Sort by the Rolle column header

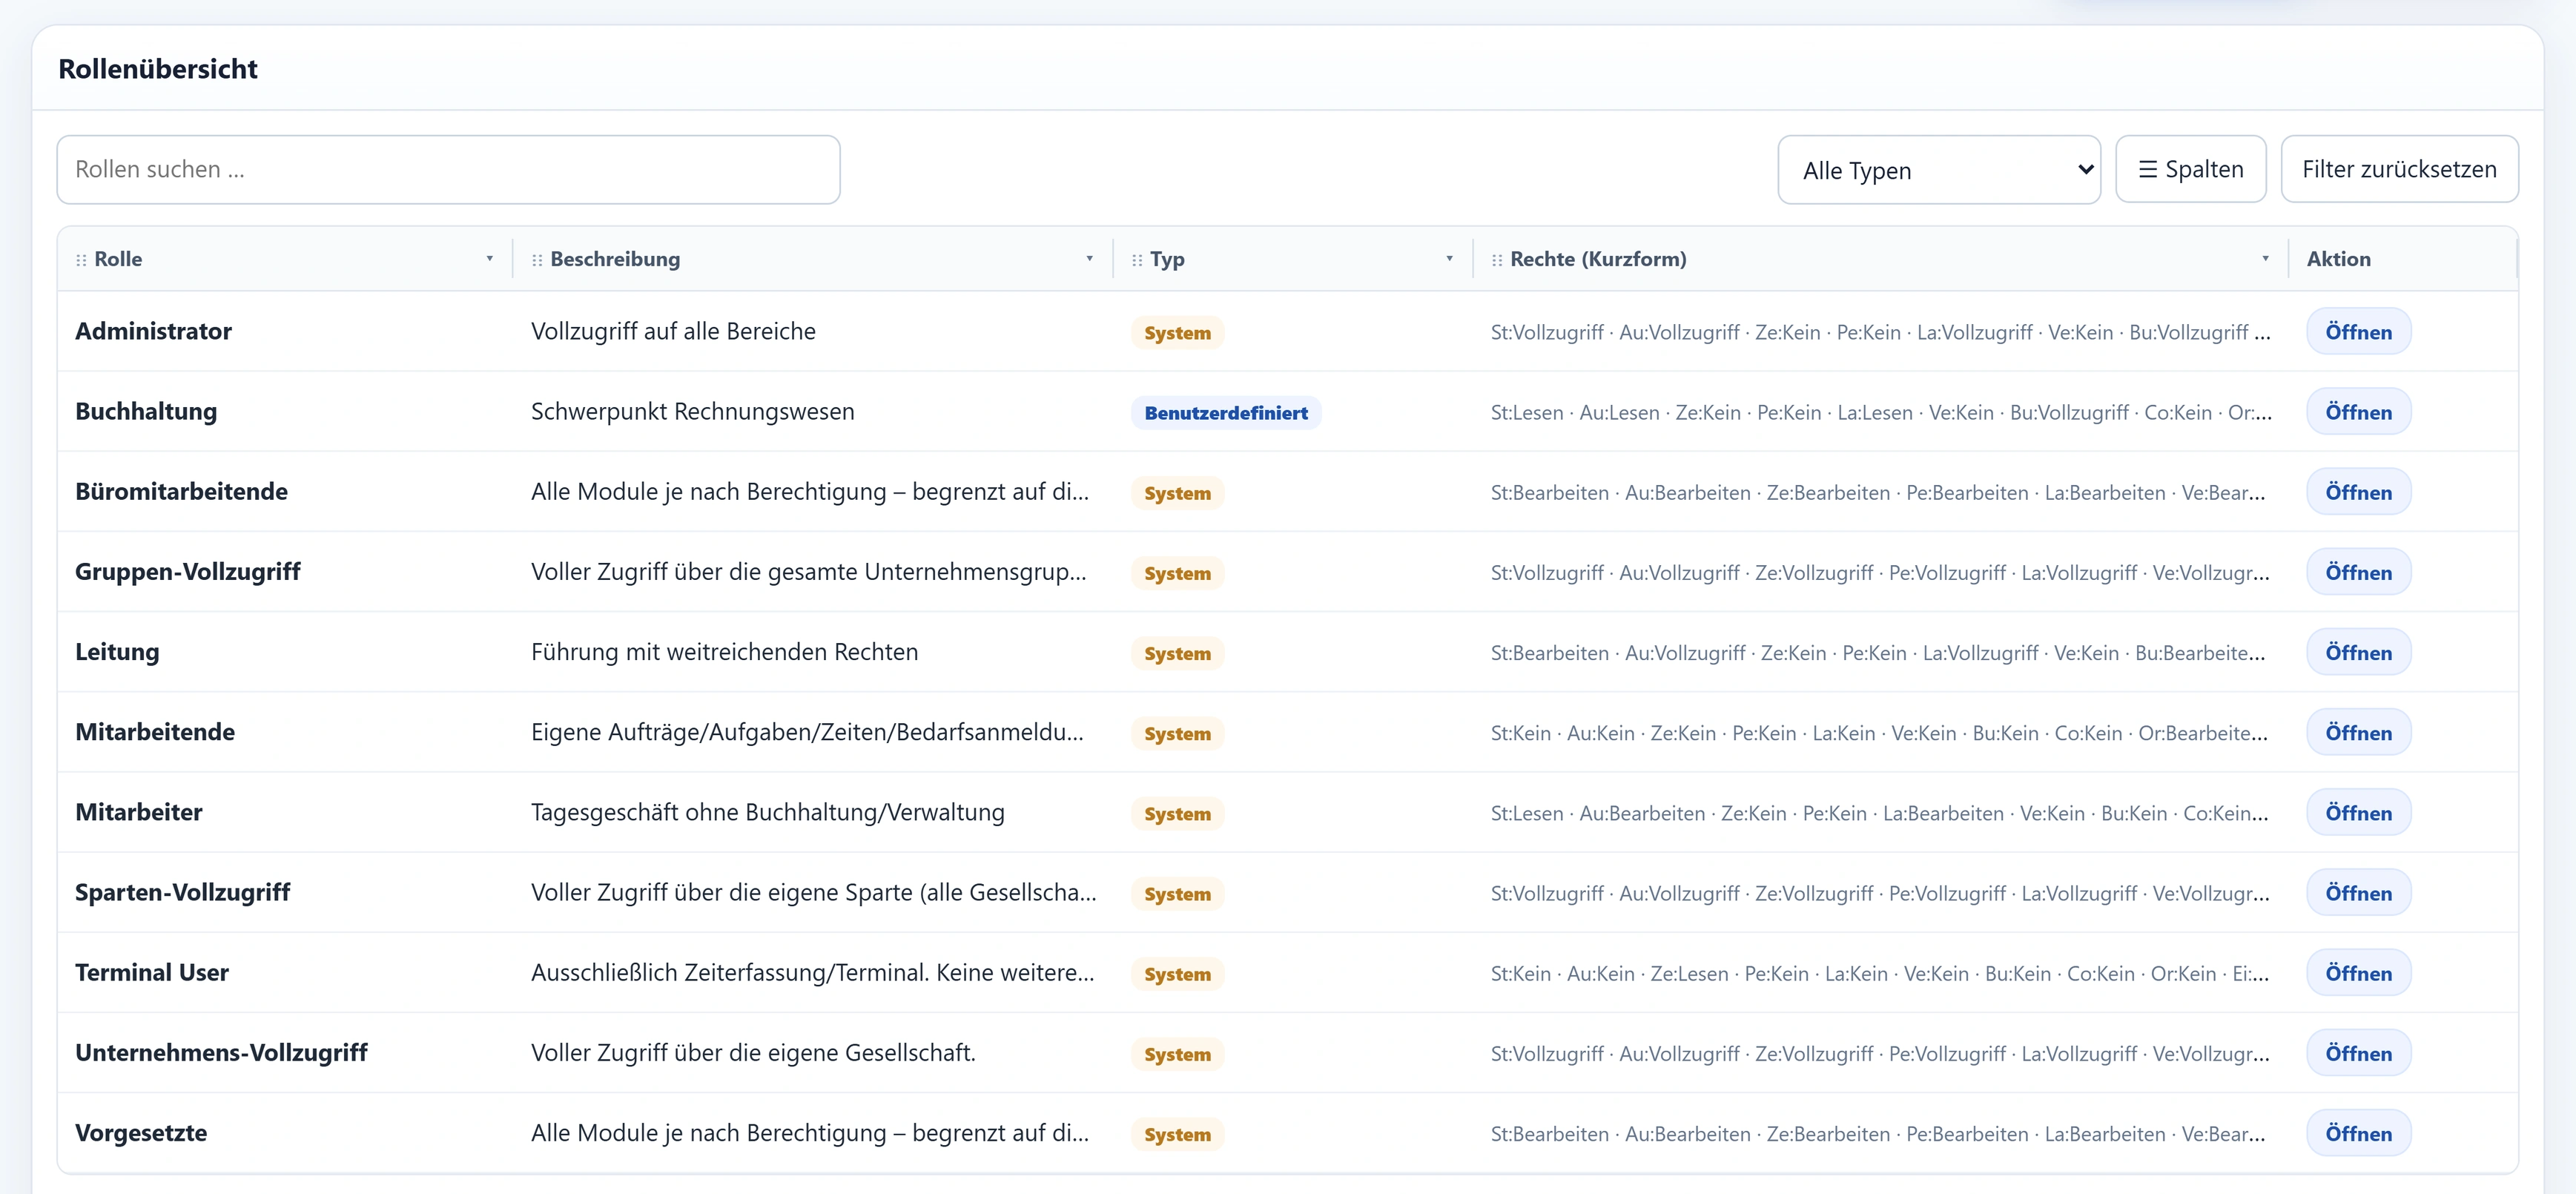(x=118, y=259)
